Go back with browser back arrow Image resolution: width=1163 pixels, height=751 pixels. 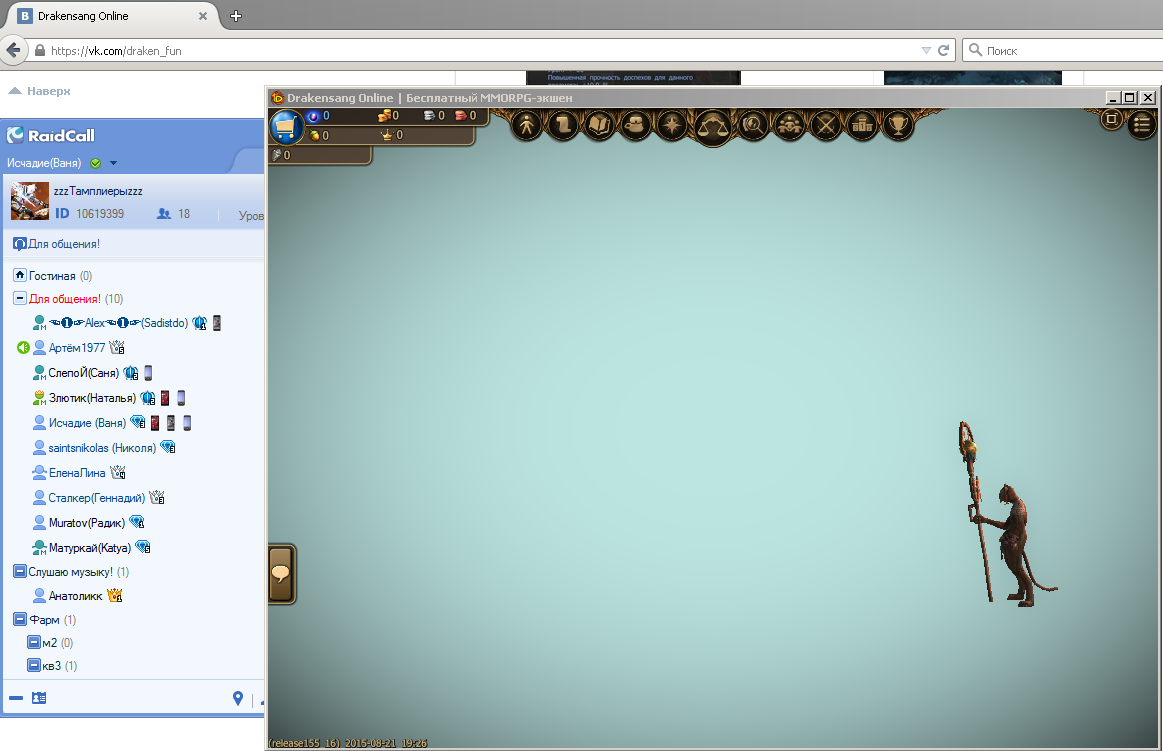13,50
